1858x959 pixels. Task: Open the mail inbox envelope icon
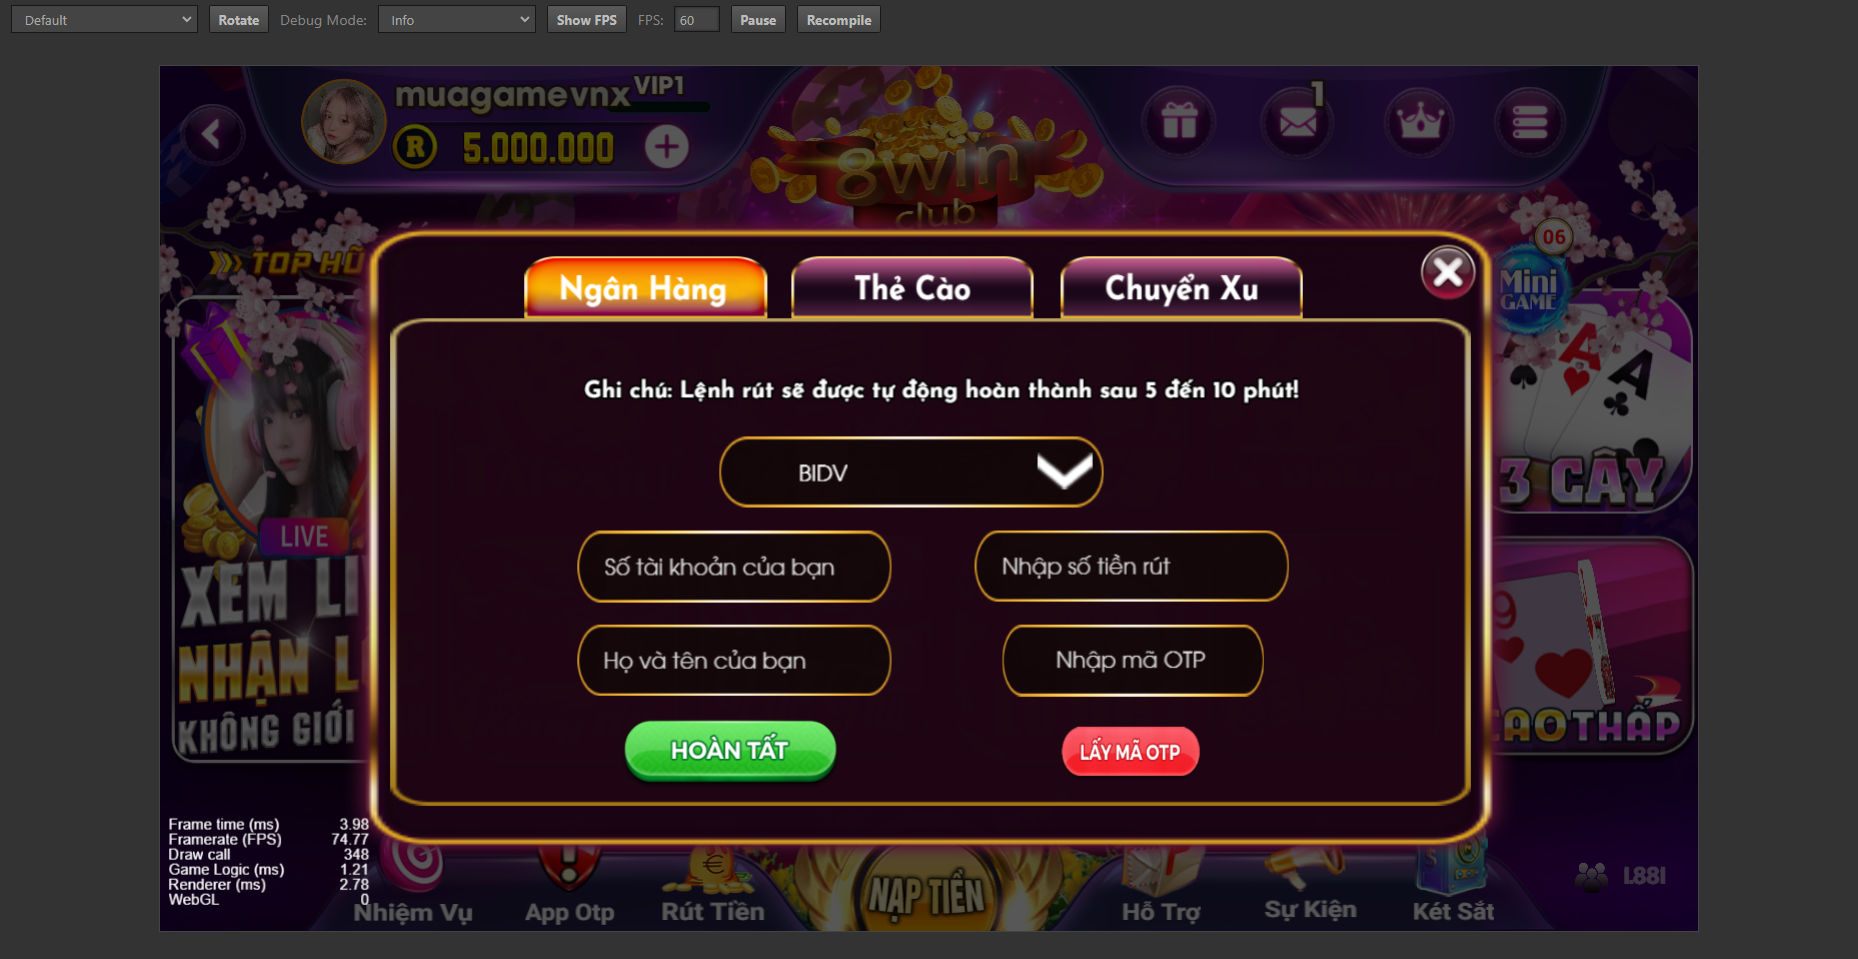pos(1298,122)
